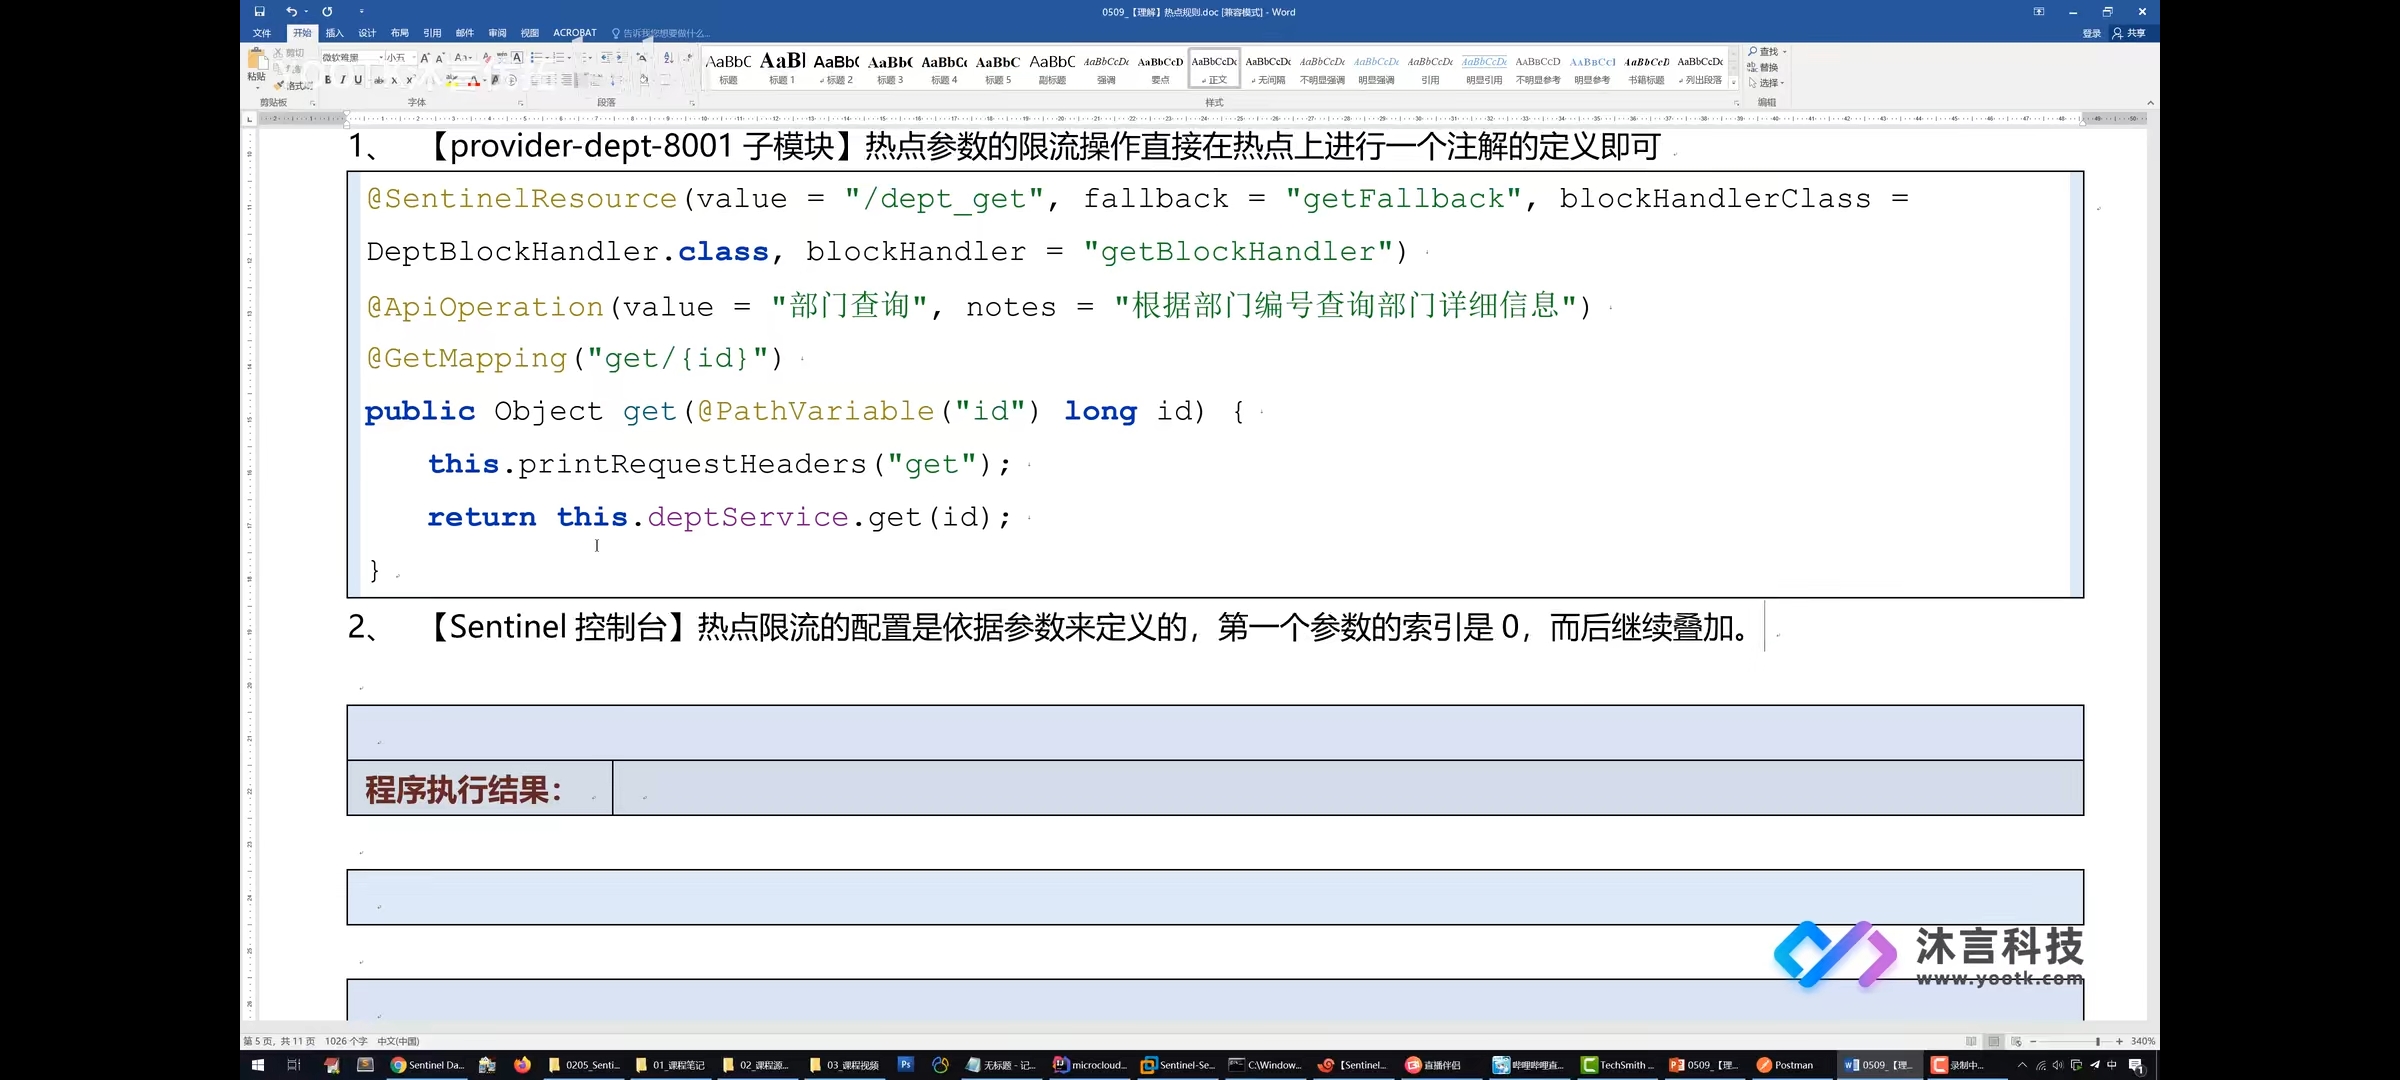The image size is (2400, 1080).
Task: Click the Redo/Repeat icon in title bar
Action: [327, 12]
